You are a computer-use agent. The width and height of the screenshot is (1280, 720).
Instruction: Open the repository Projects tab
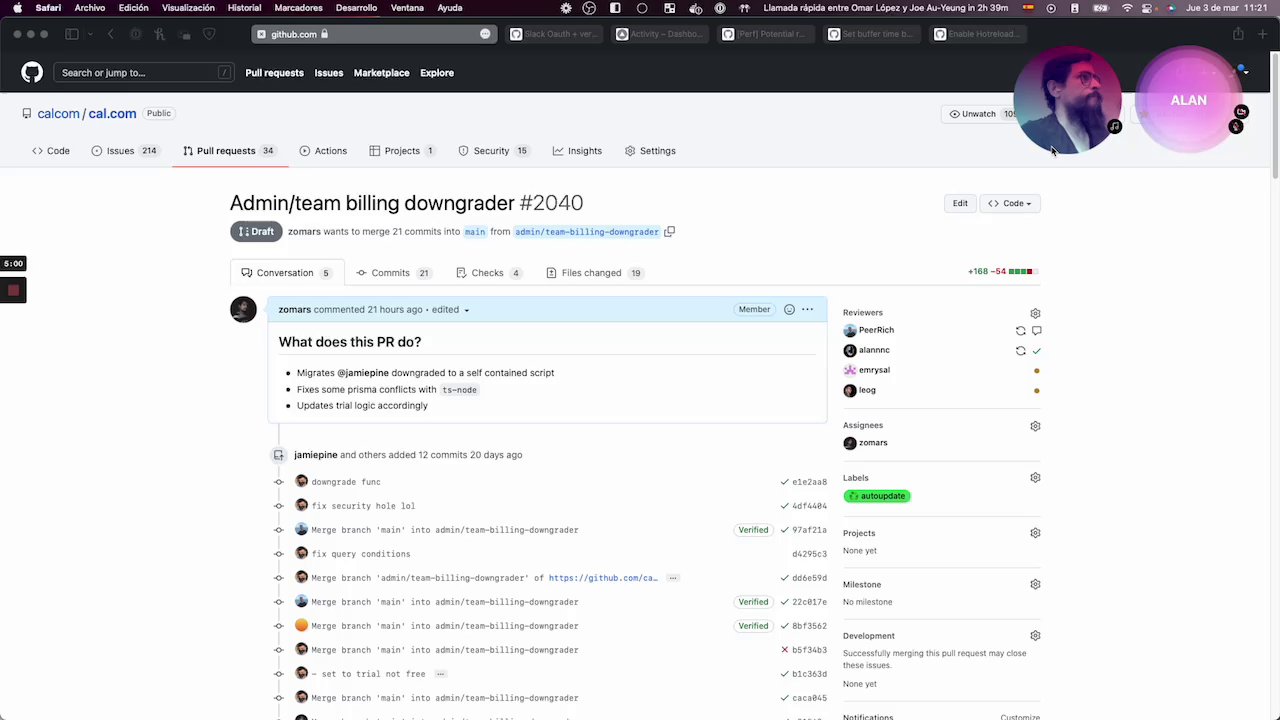tap(402, 151)
